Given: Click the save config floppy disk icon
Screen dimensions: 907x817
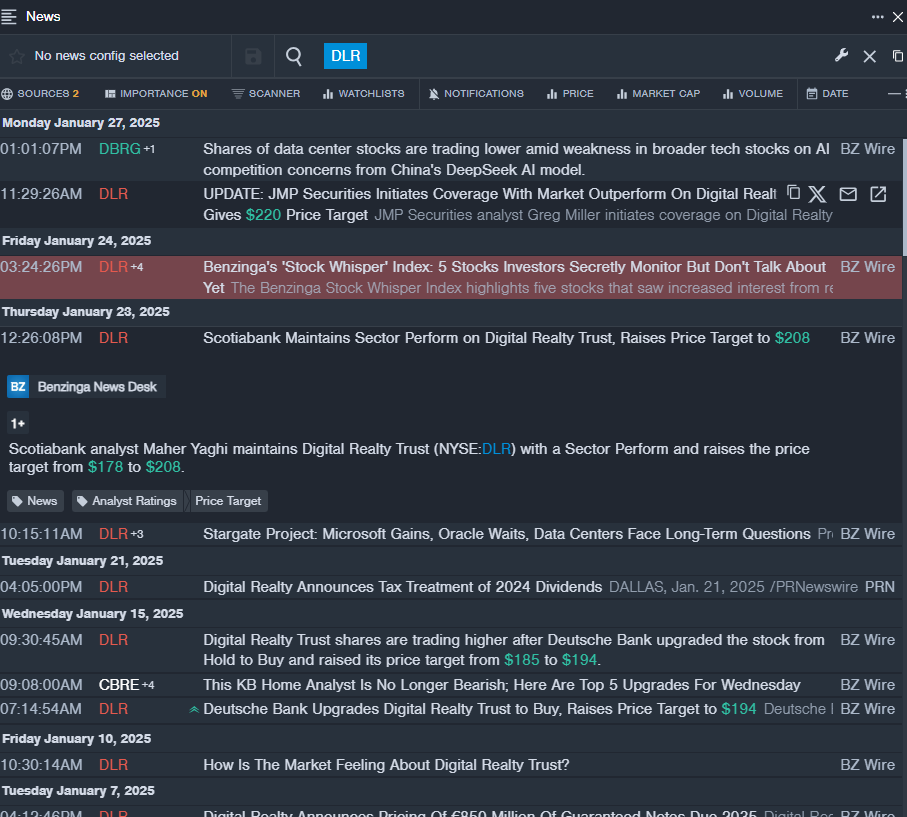Looking at the screenshot, I should [x=253, y=56].
